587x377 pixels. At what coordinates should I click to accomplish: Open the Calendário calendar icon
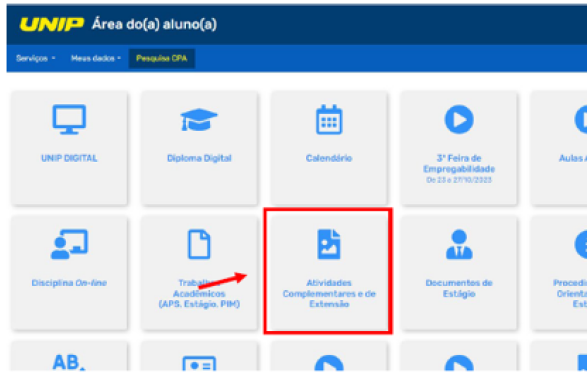click(329, 120)
